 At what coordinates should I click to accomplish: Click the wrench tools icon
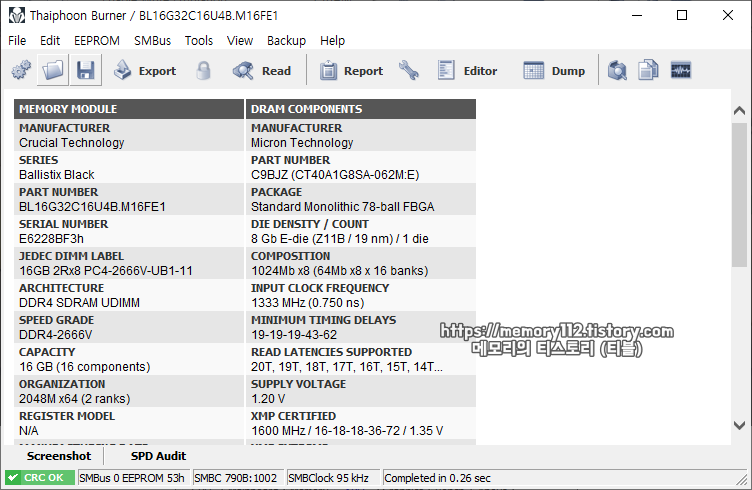[x=409, y=70]
